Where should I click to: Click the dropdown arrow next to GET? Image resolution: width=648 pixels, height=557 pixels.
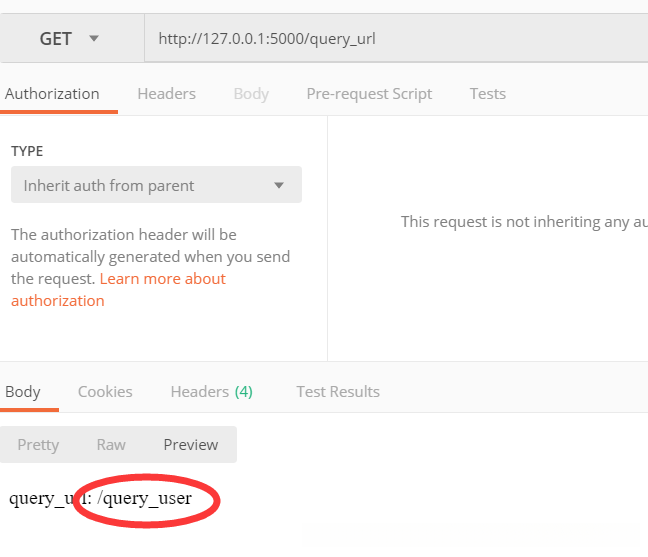[x=94, y=39]
